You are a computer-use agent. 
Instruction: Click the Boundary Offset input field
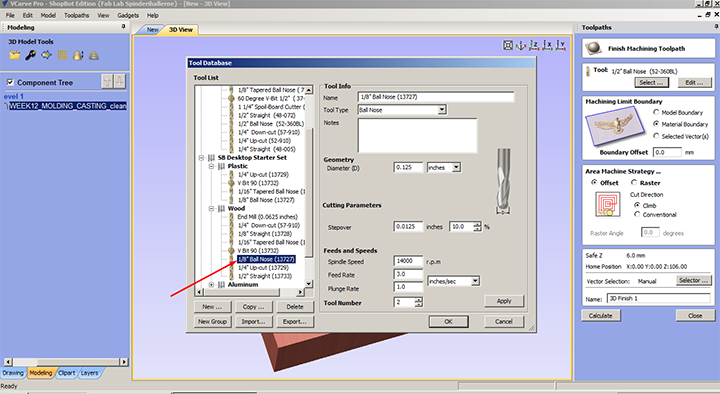(x=667, y=152)
